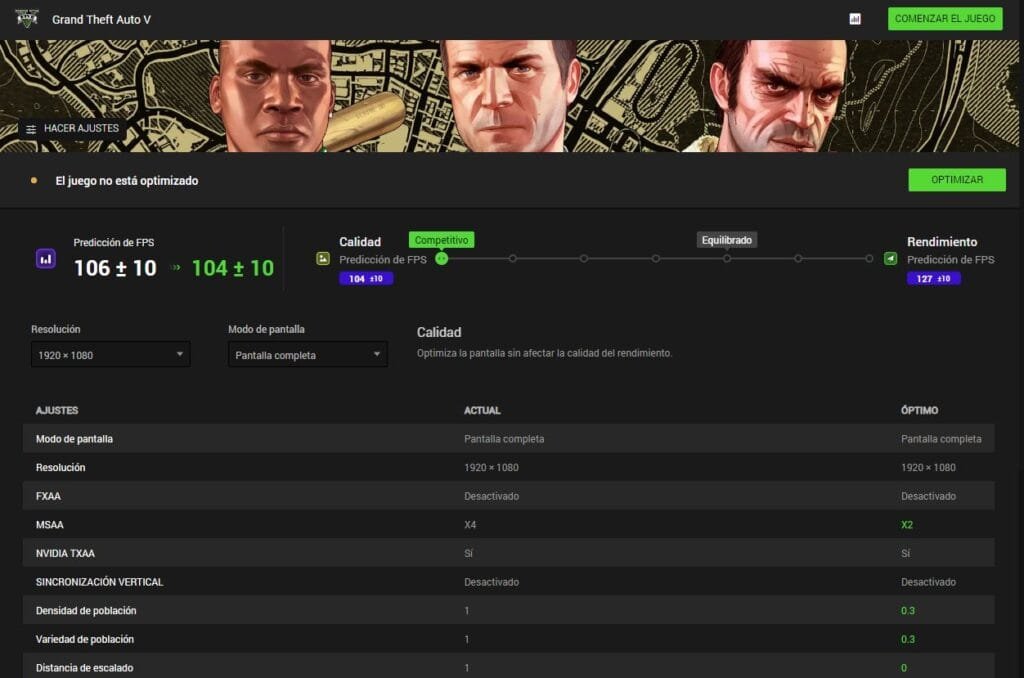Select the Rendimiento mode icon
Image resolution: width=1024 pixels, height=678 pixels.
click(890, 258)
